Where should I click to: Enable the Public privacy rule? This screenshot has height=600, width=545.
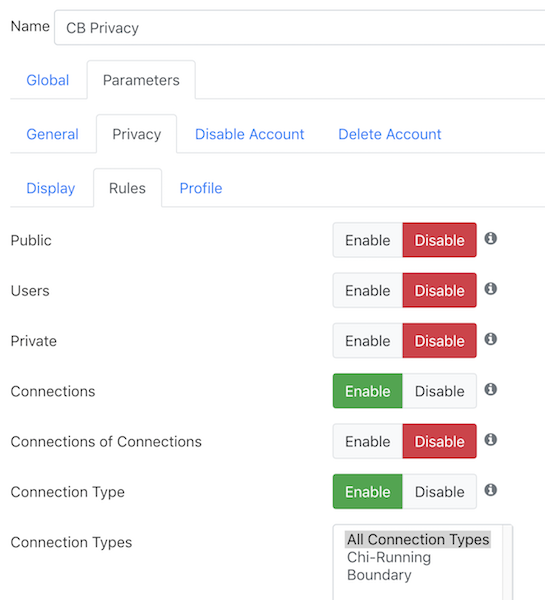pyautogui.click(x=367, y=240)
